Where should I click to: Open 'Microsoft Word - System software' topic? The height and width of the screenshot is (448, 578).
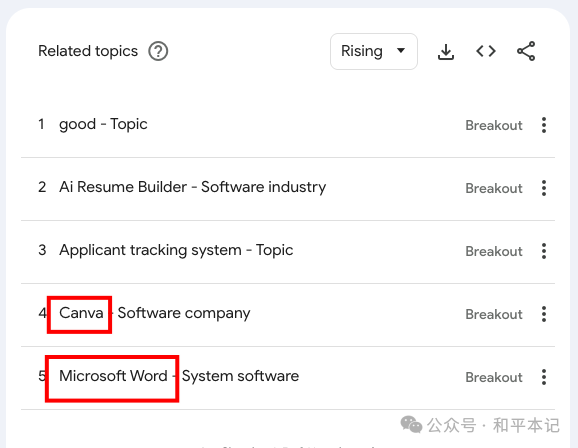pos(179,376)
